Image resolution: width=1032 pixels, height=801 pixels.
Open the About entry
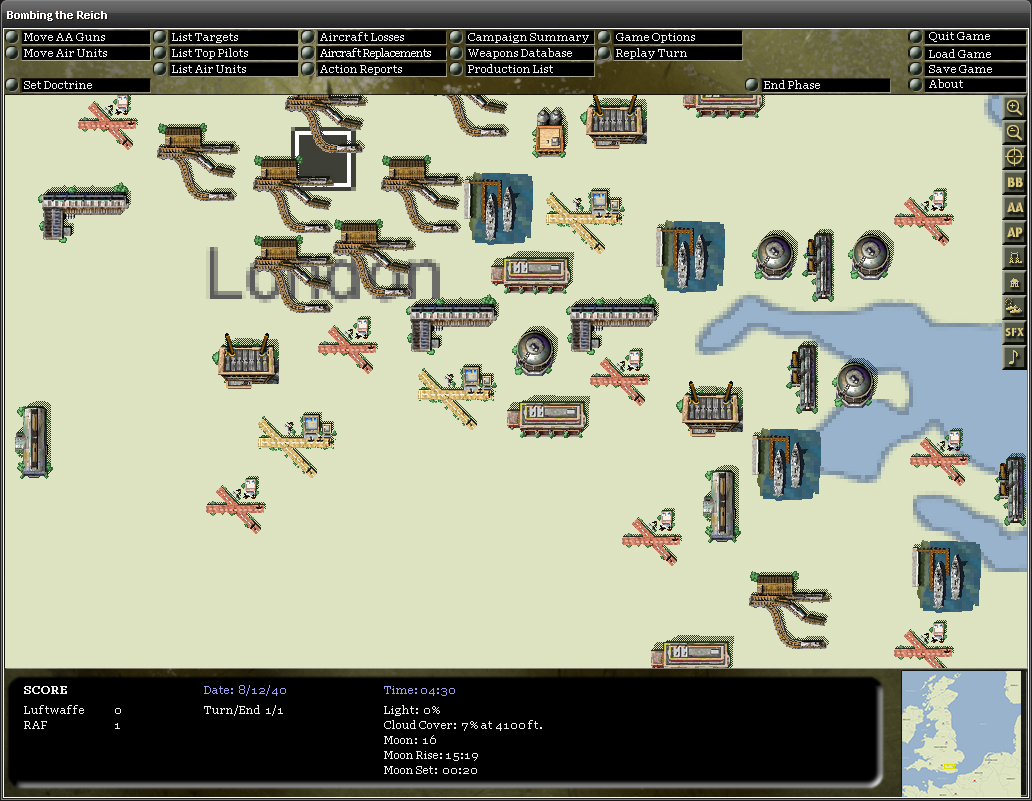(x=967, y=84)
